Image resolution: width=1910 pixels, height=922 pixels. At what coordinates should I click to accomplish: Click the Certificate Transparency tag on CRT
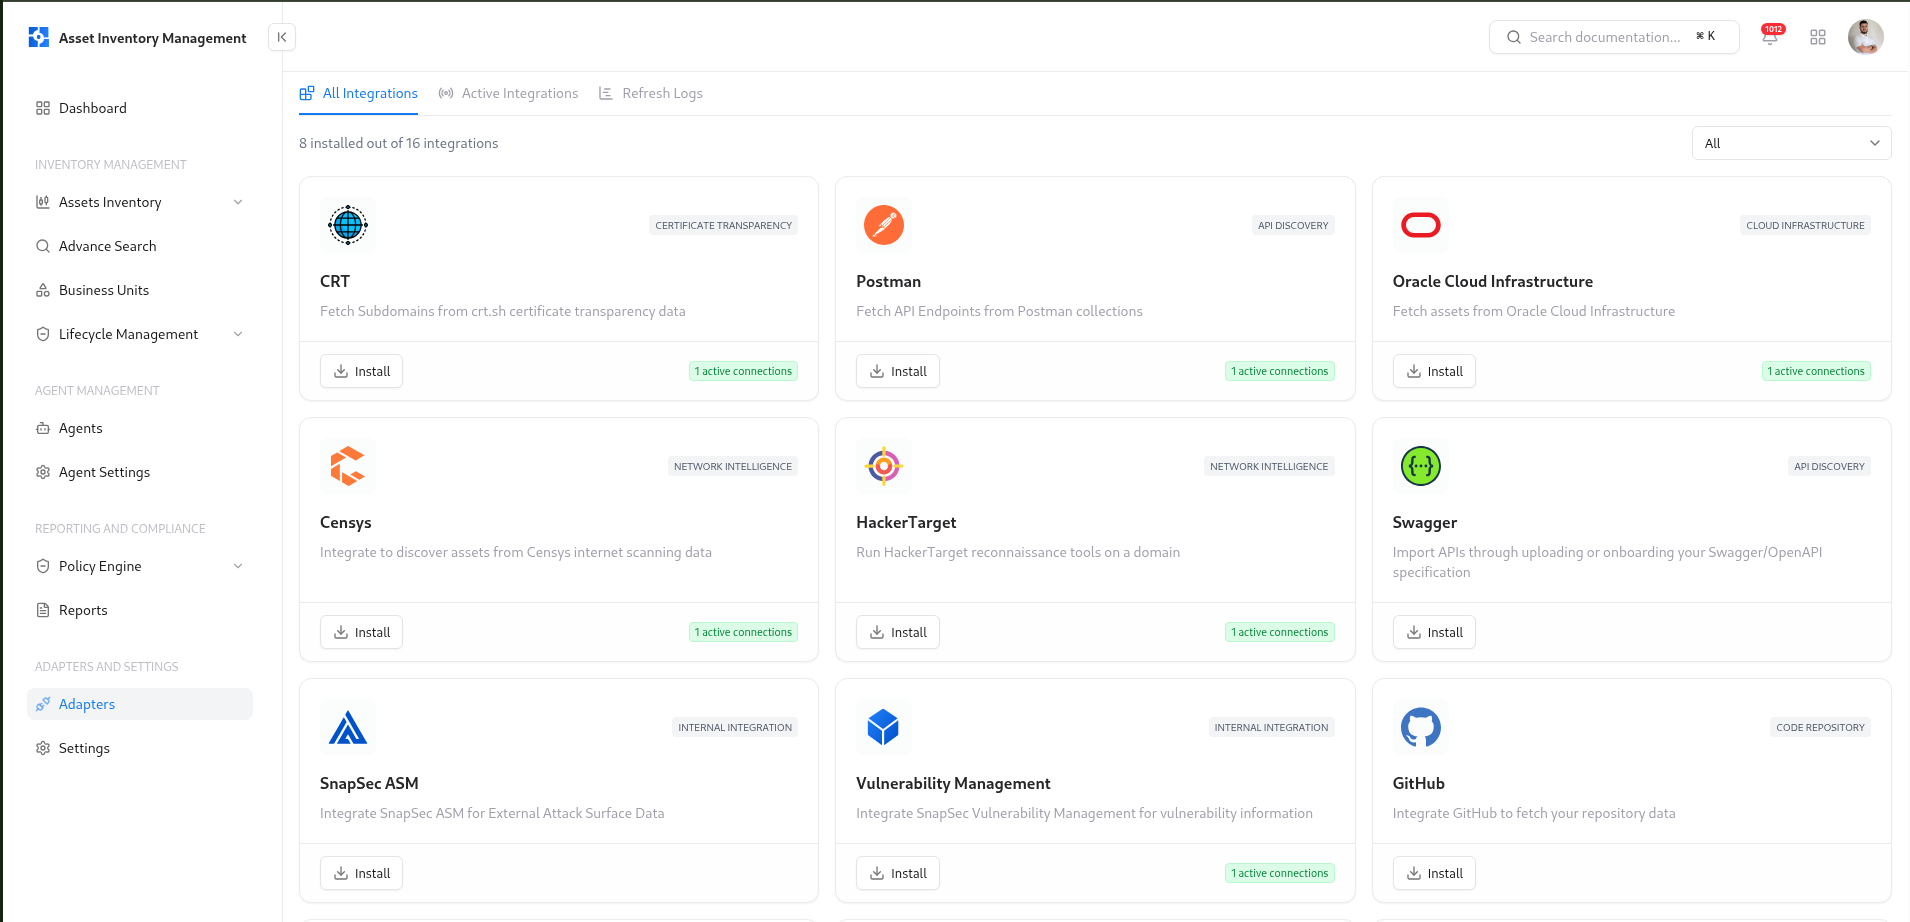(724, 225)
